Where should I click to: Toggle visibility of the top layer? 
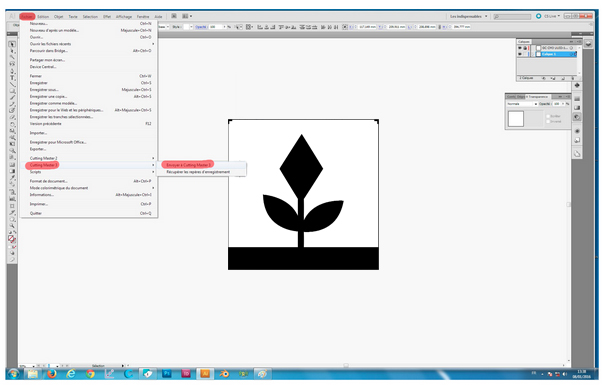click(520, 48)
